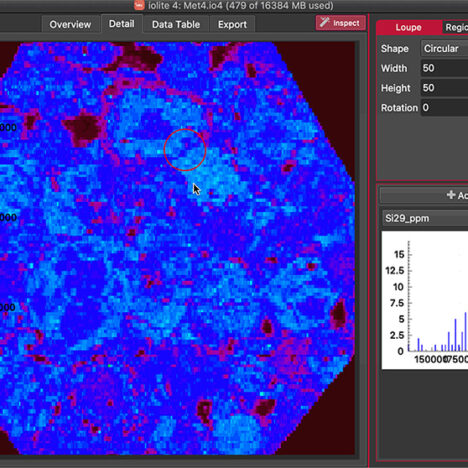The image size is (468, 468).
Task: Open the Shape Circular dropdown
Action: point(445,49)
